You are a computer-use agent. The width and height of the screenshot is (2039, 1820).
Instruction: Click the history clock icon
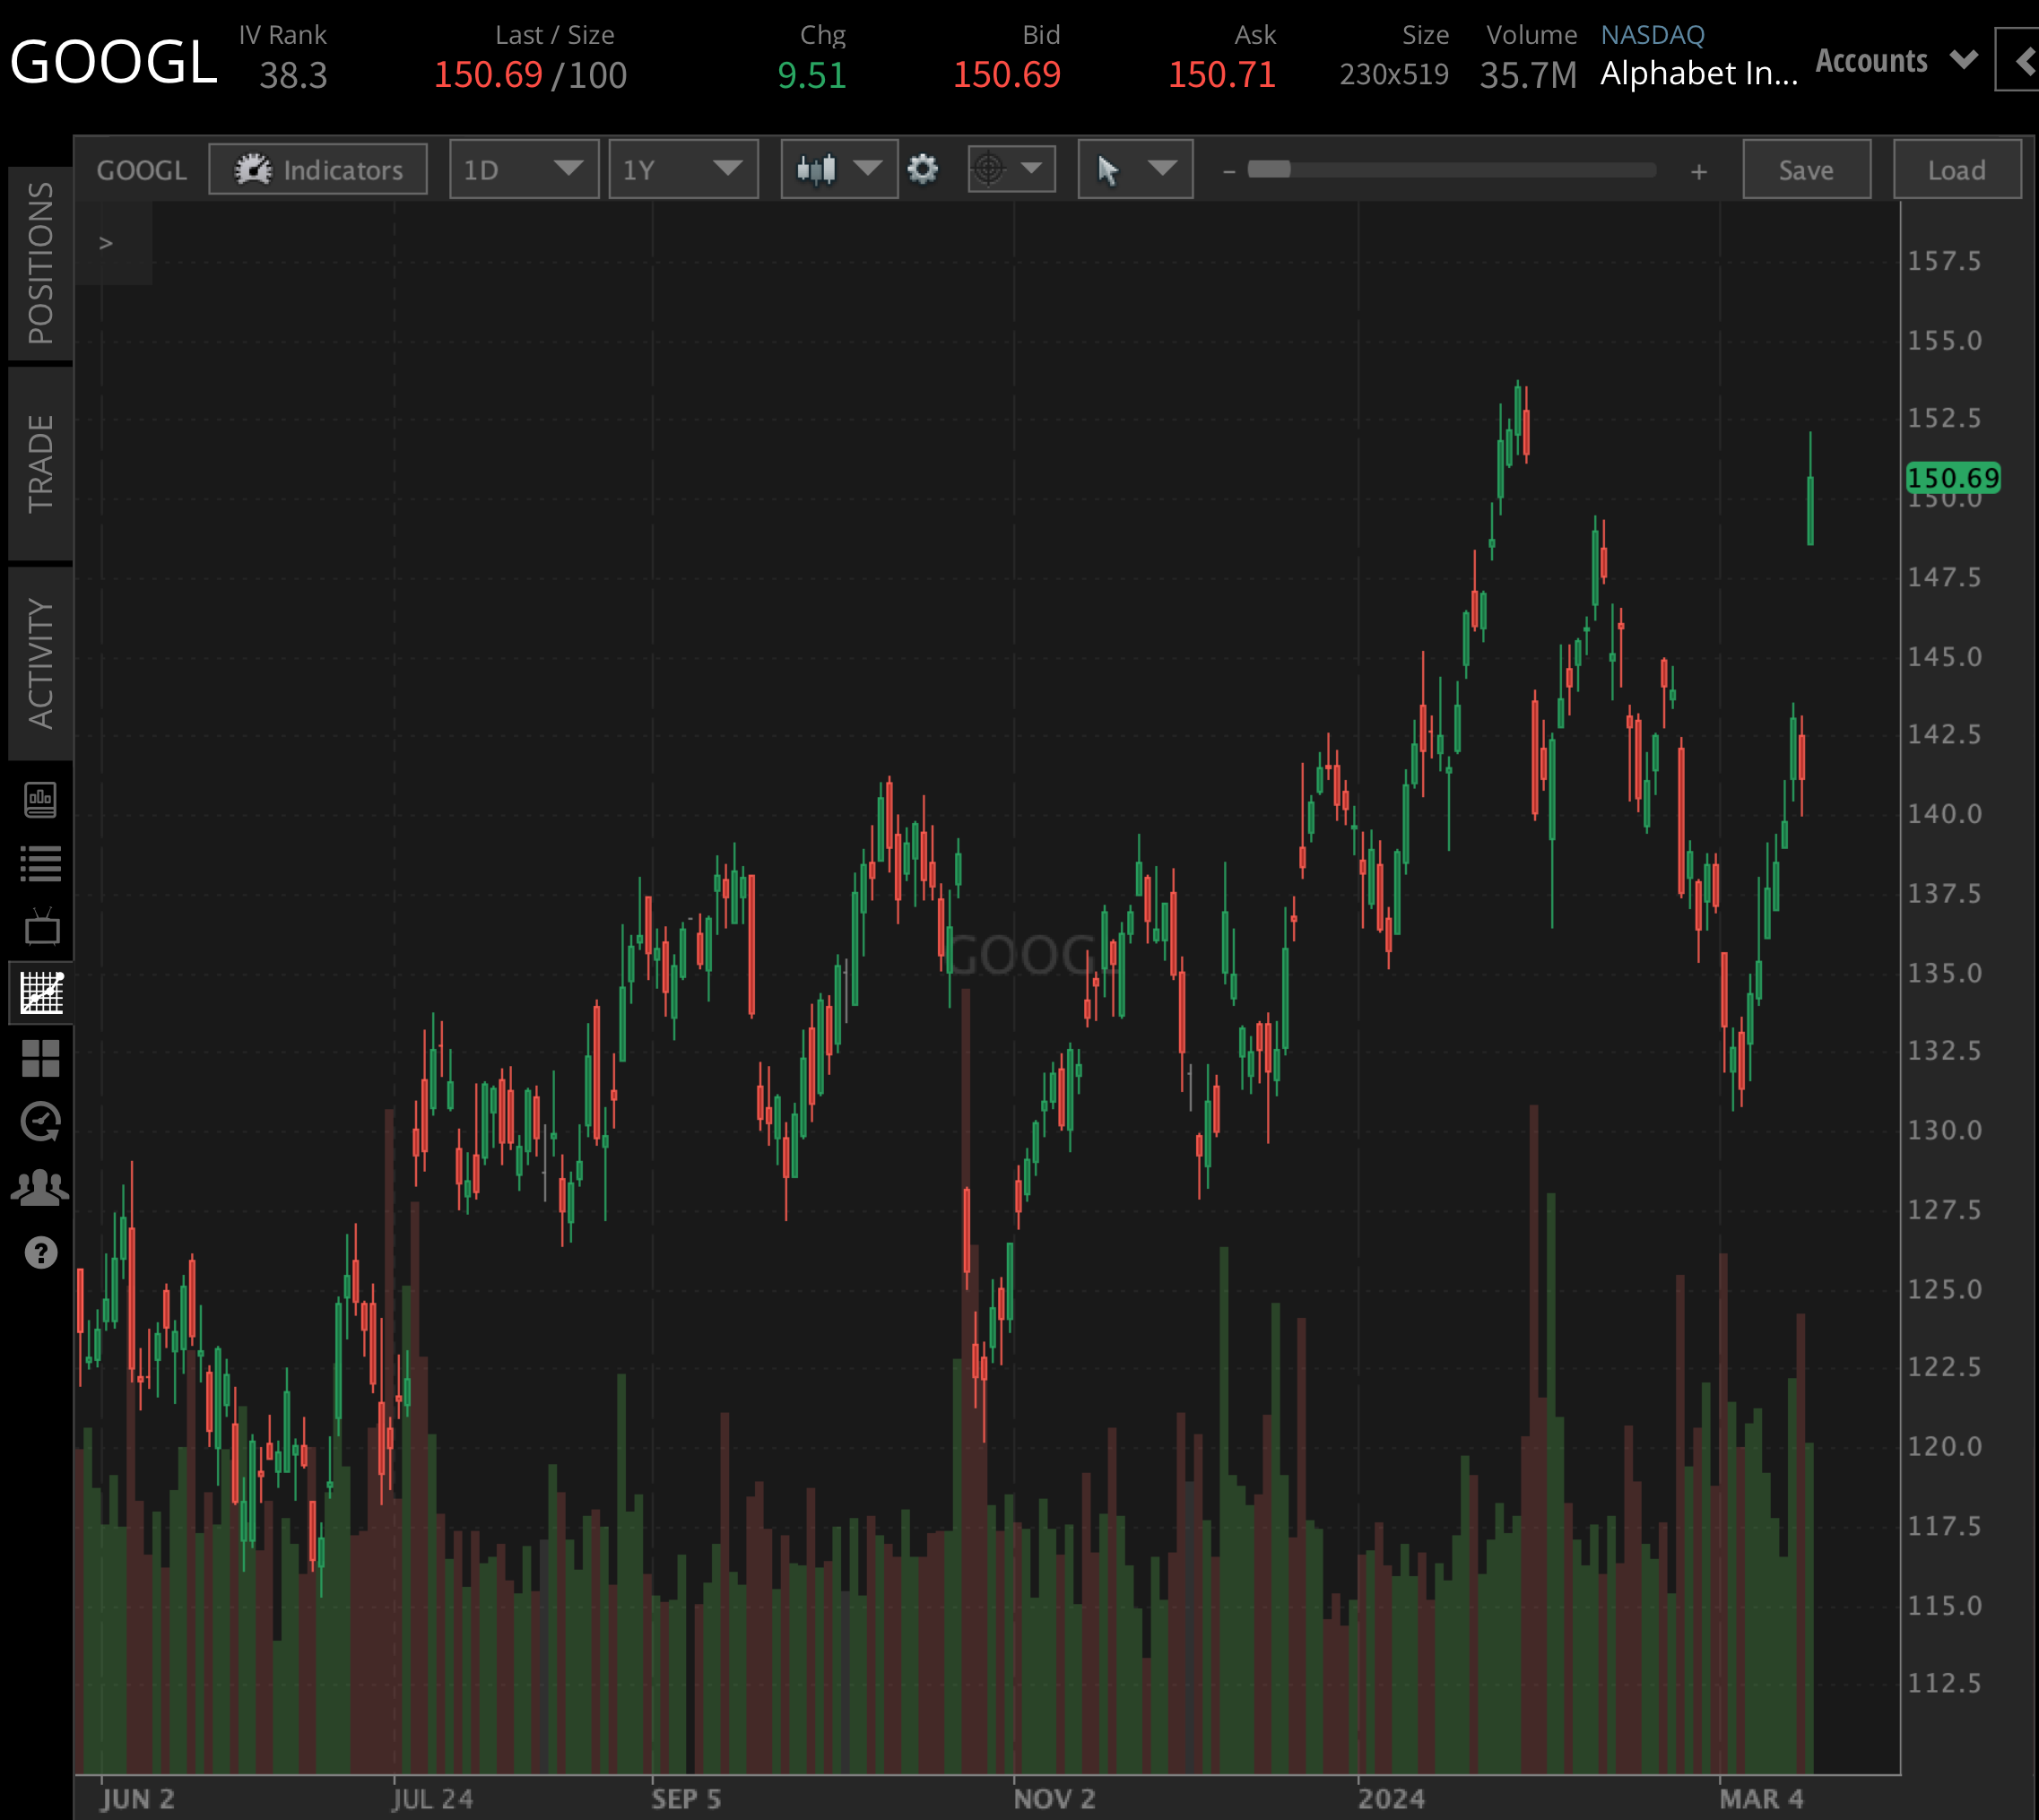coord(41,1121)
